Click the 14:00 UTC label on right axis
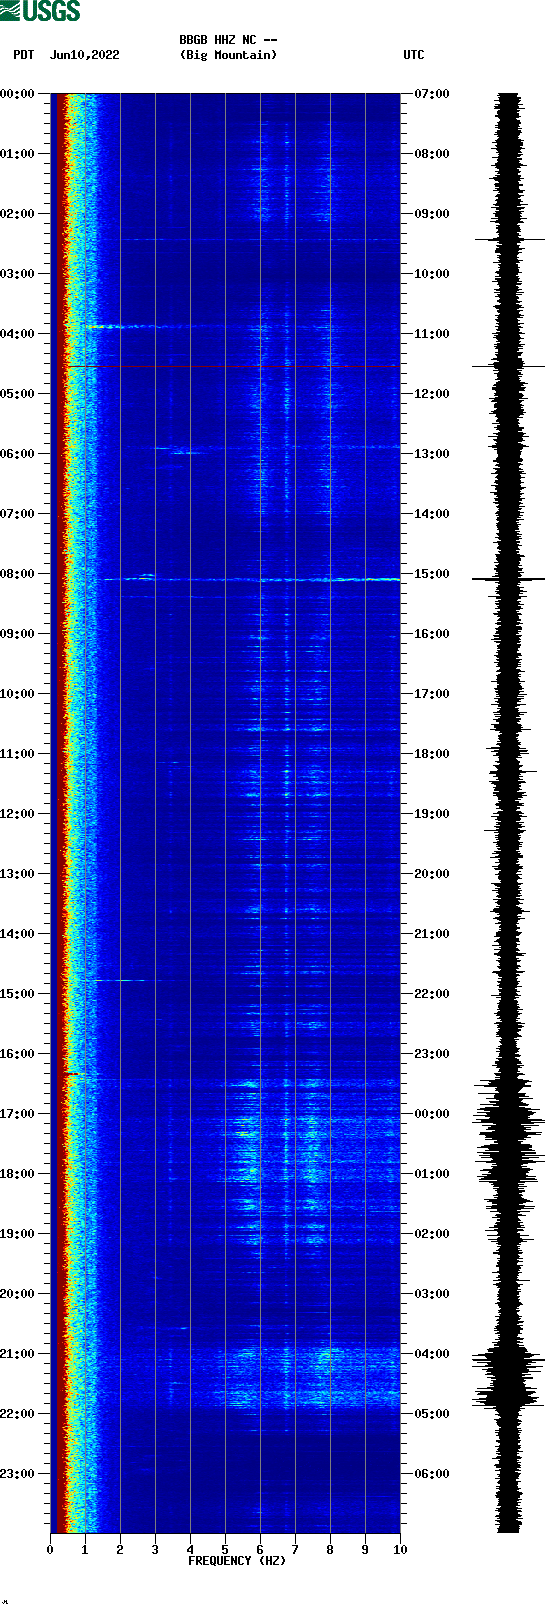The width and height of the screenshot is (552, 1613). [432, 514]
